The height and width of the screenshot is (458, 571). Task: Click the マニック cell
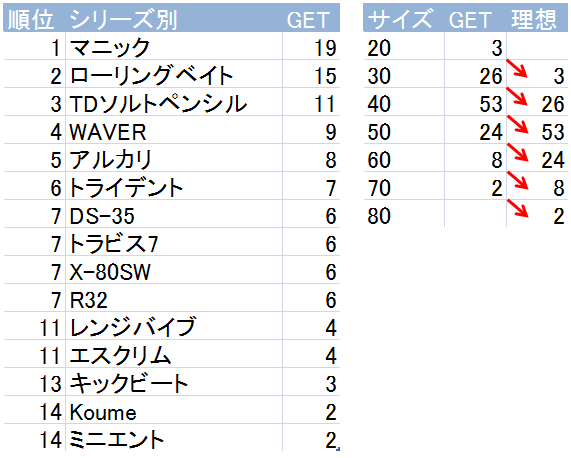174,46
